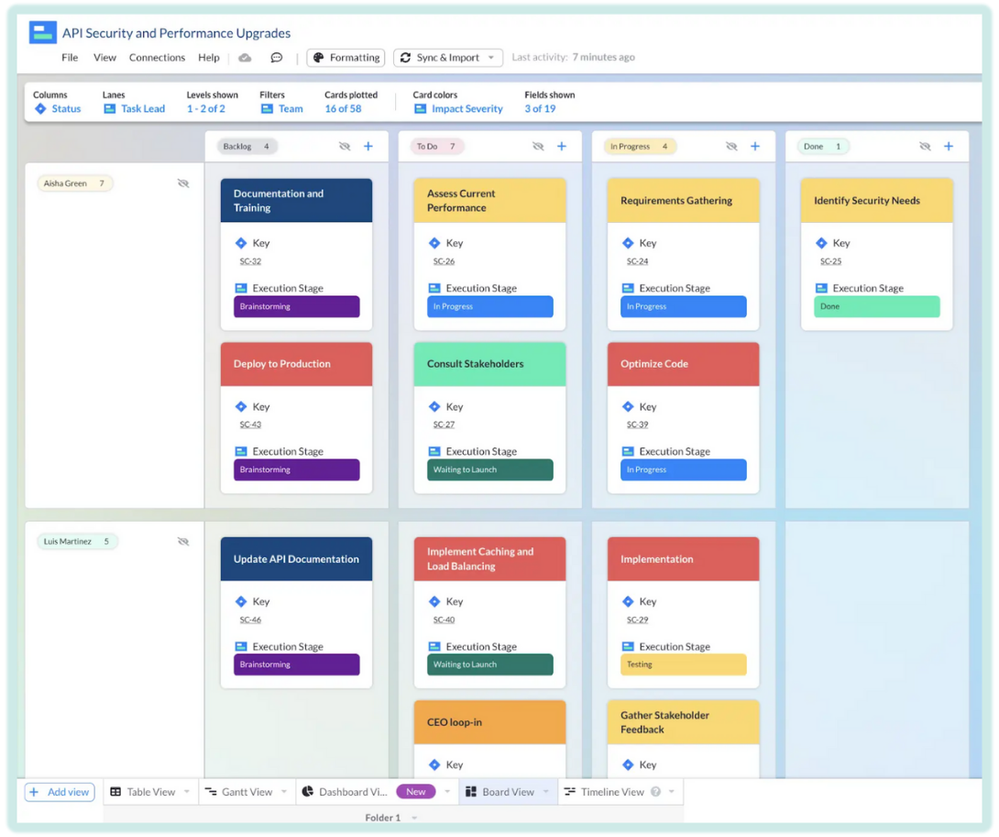Open the File menu
The width and height of the screenshot is (999, 837).
(x=69, y=58)
